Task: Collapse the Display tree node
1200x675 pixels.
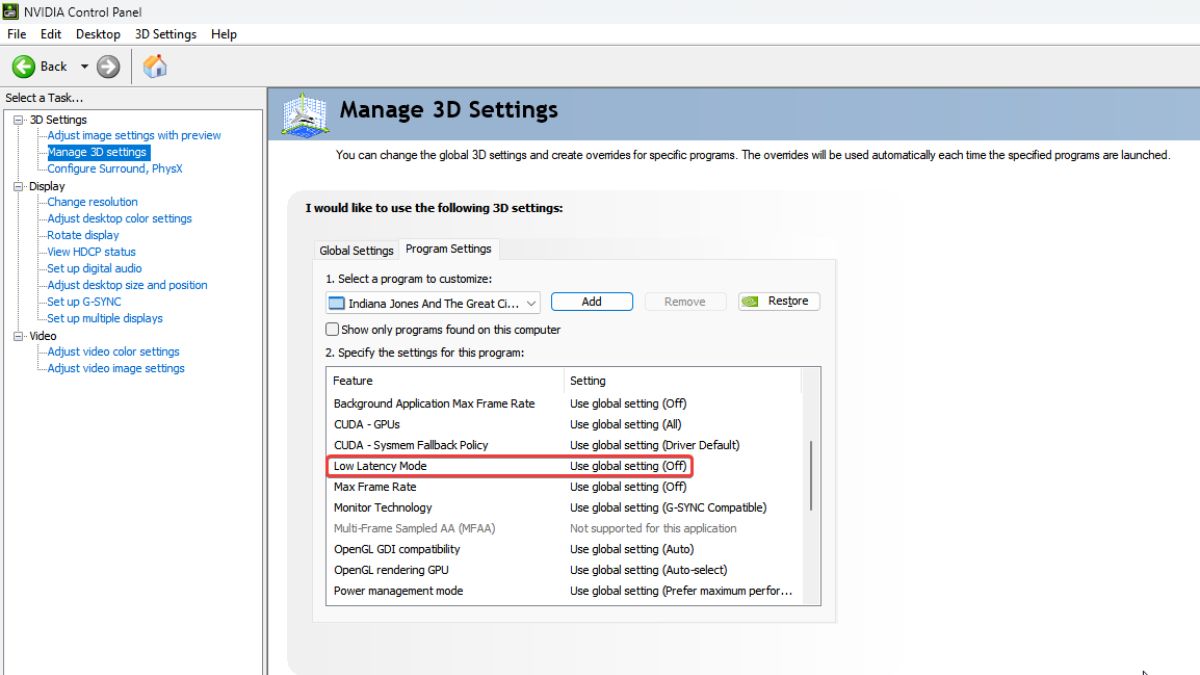Action: tap(19, 186)
